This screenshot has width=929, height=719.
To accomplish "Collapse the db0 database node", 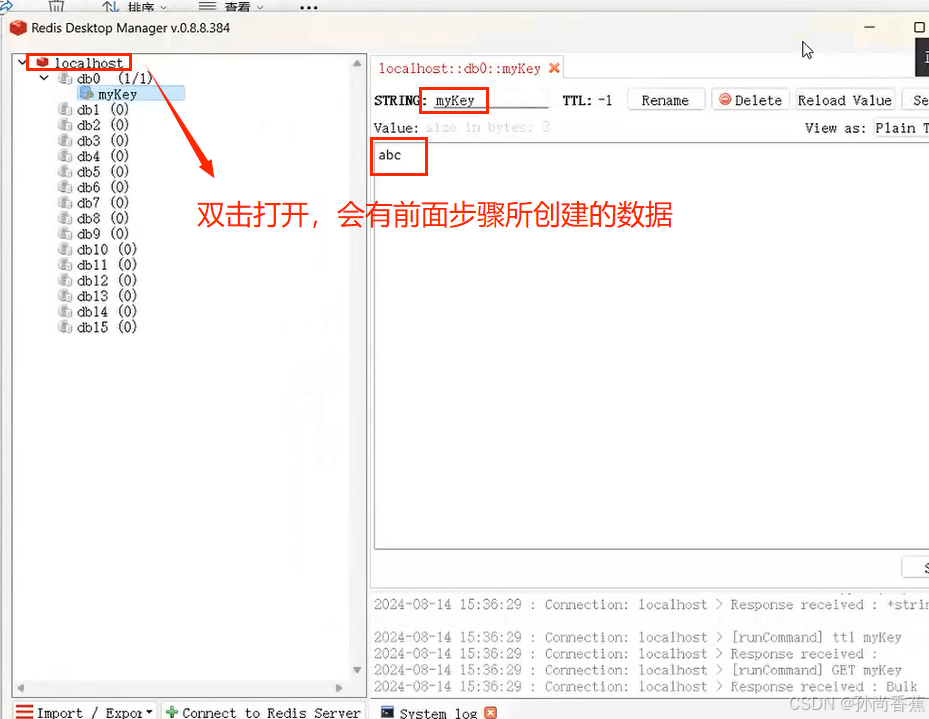I will point(44,78).
